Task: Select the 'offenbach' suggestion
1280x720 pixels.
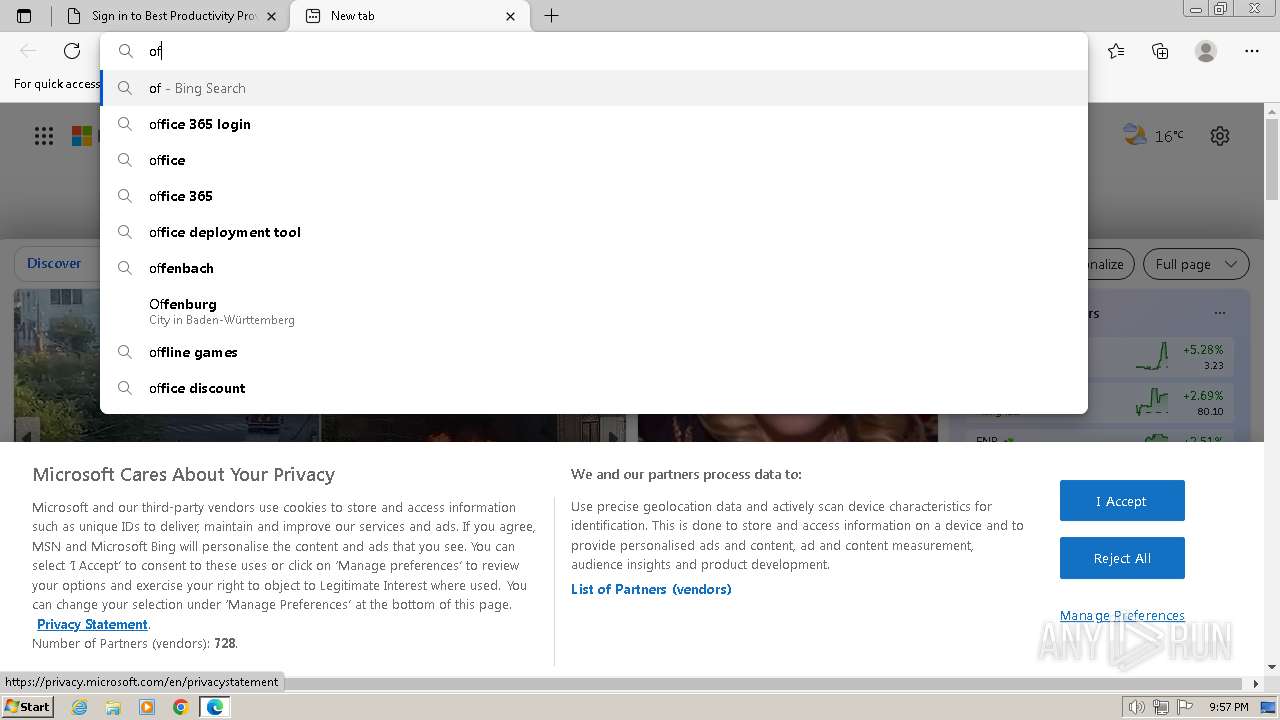Action: 594,268
